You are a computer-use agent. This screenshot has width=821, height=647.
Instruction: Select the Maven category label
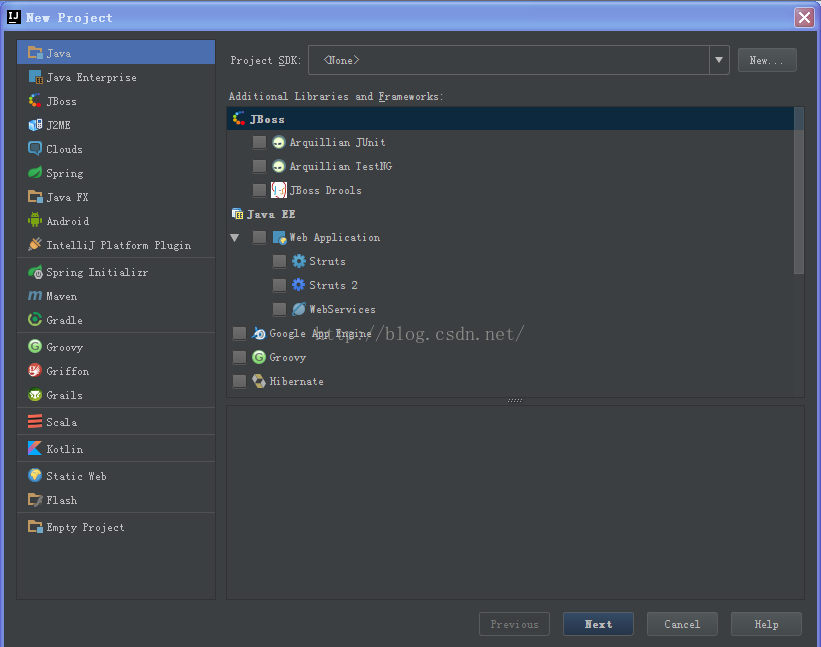tap(62, 296)
